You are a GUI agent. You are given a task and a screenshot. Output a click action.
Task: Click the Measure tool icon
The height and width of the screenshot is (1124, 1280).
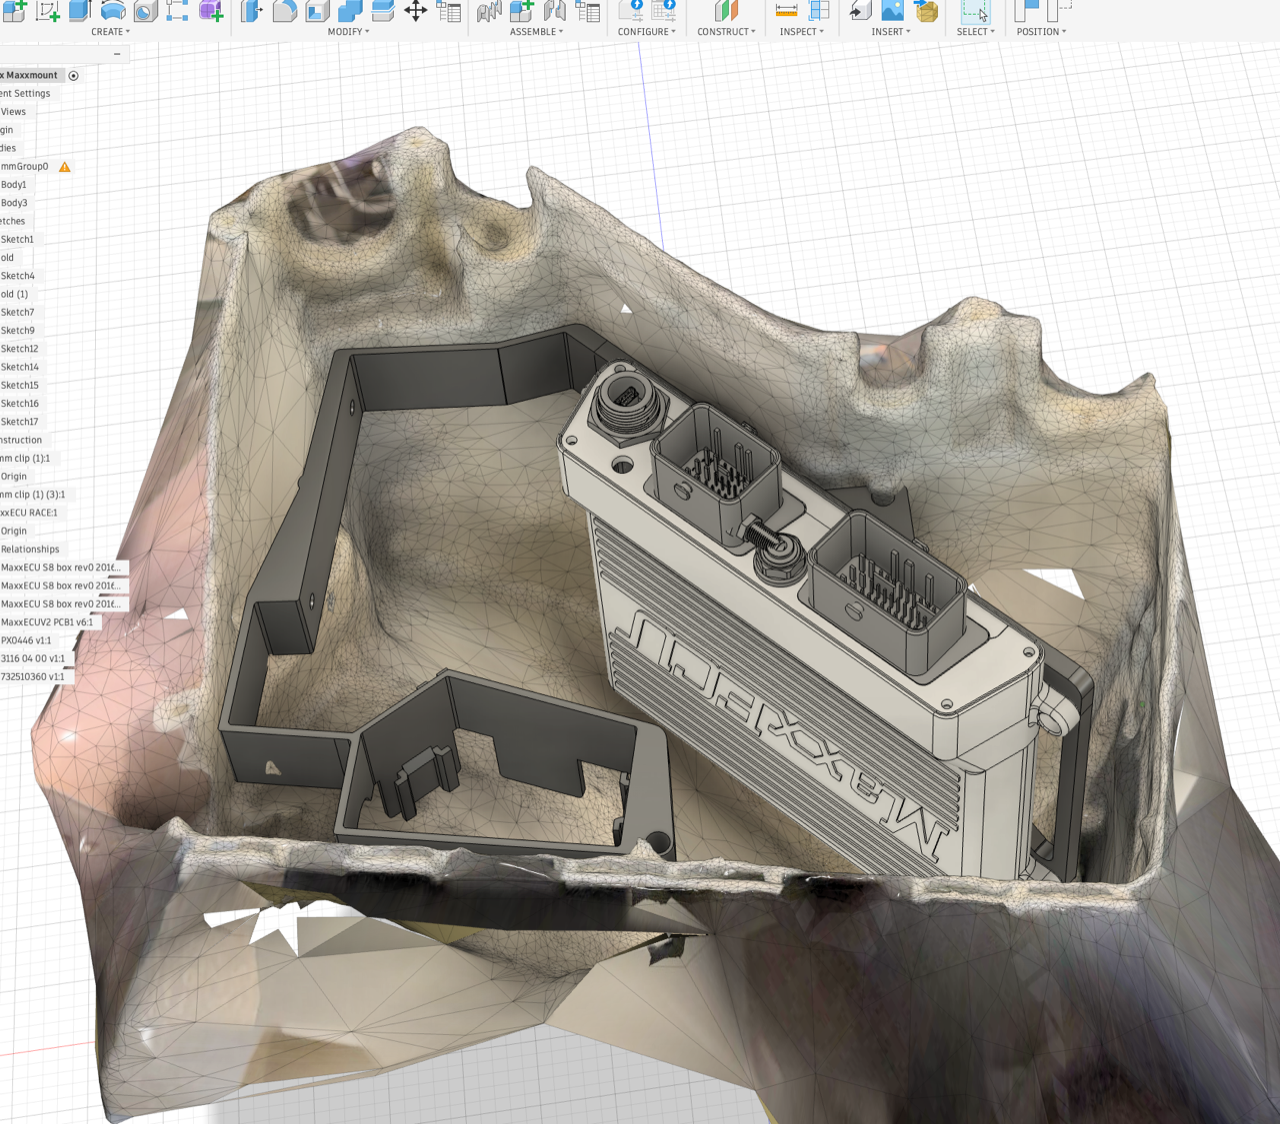click(787, 11)
